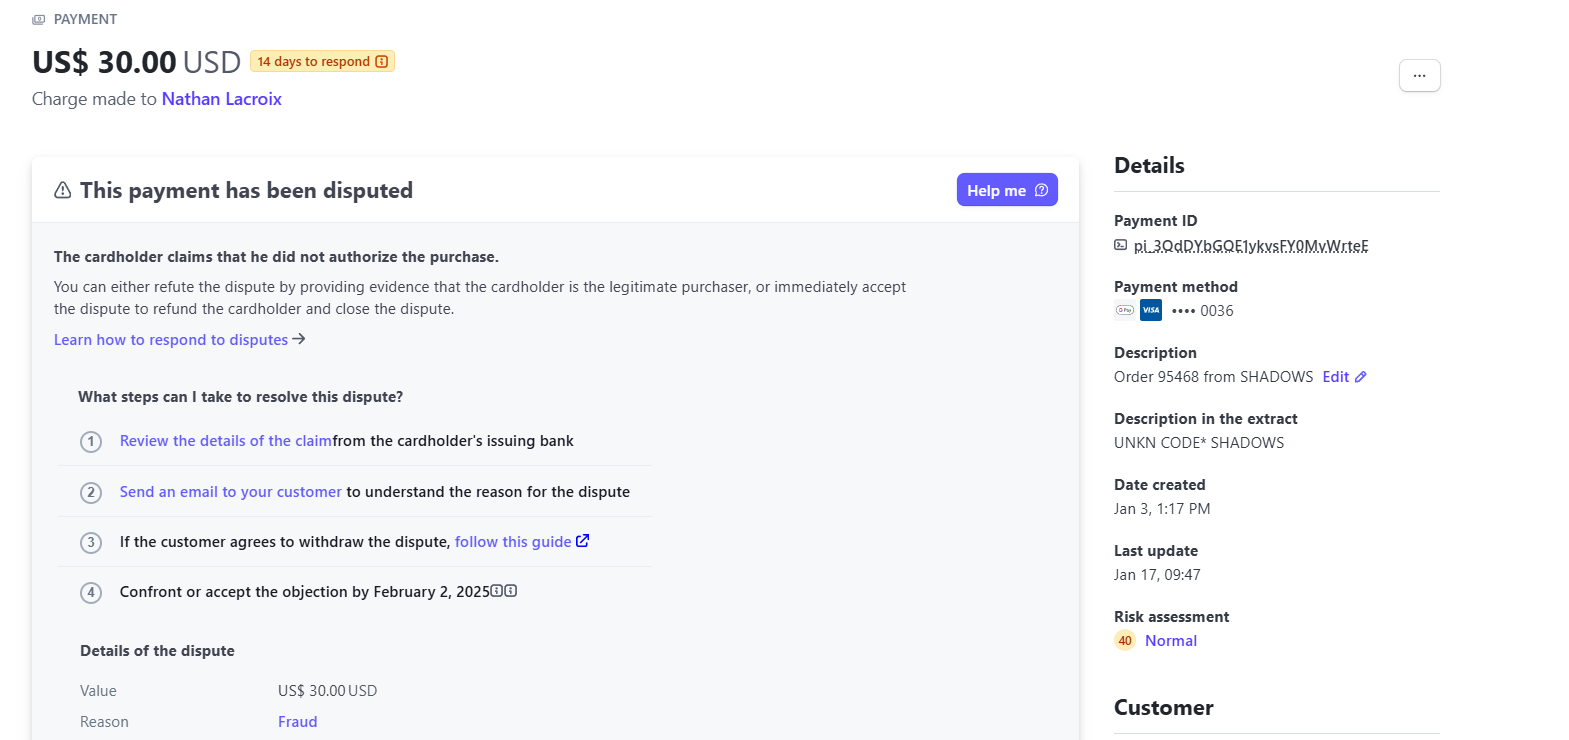The width and height of the screenshot is (1569, 740).
Task: Click the Fraud dispute reason link
Action: point(298,722)
